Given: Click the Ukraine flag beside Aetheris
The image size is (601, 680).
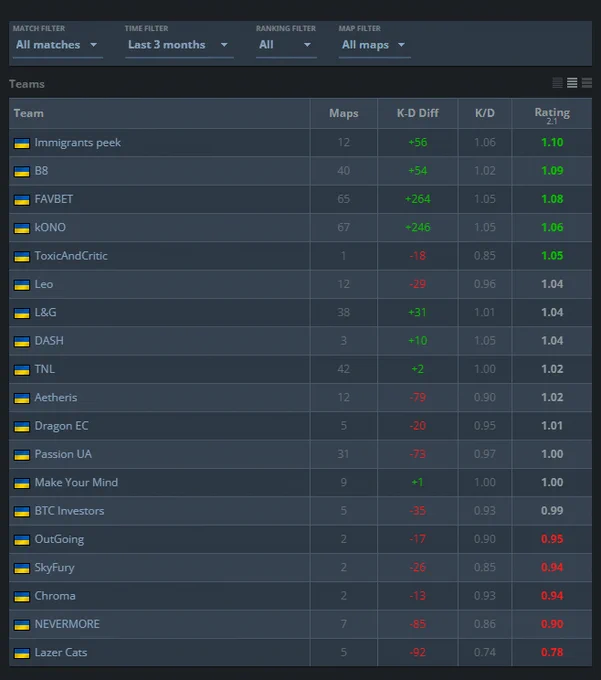Looking at the screenshot, I should 22,398.
